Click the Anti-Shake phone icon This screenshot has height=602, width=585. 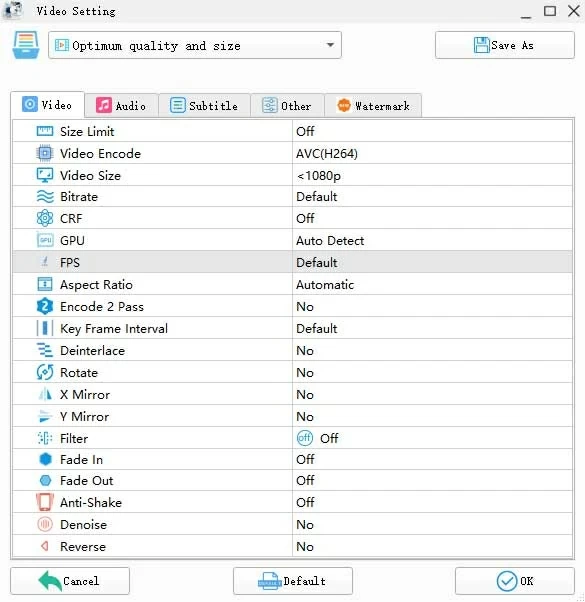[45, 502]
